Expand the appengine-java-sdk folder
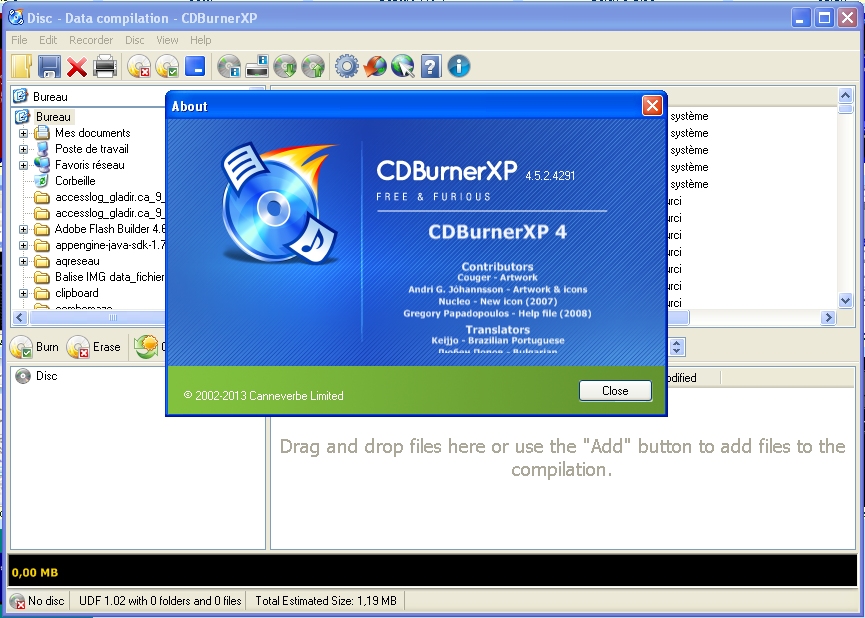Viewport: 865px width, 618px height. (23, 245)
